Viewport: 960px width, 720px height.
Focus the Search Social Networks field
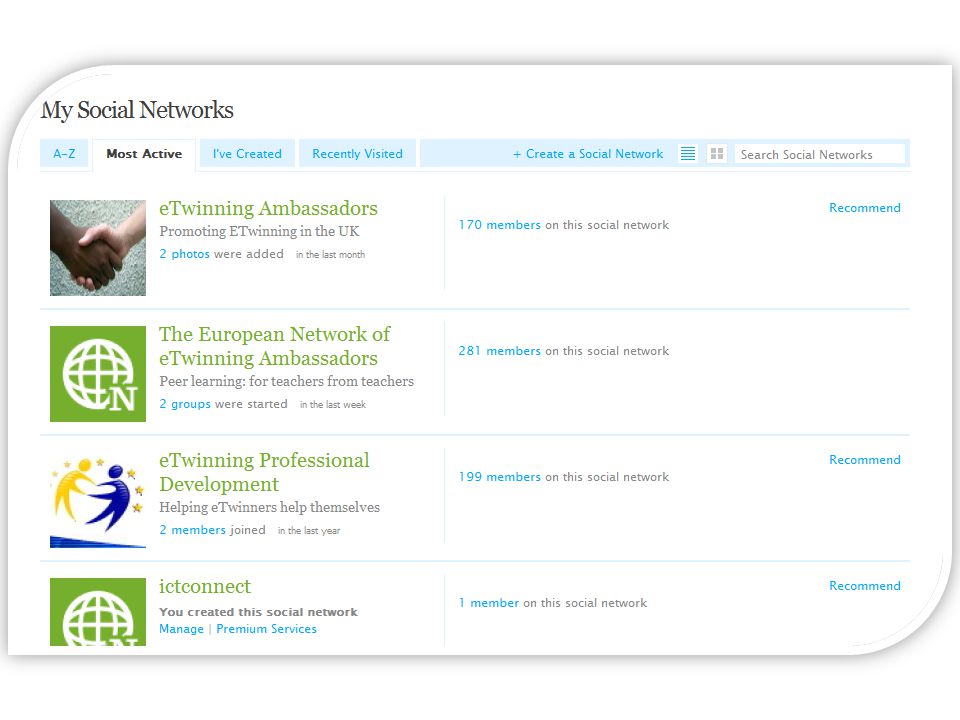[x=819, y=154]
